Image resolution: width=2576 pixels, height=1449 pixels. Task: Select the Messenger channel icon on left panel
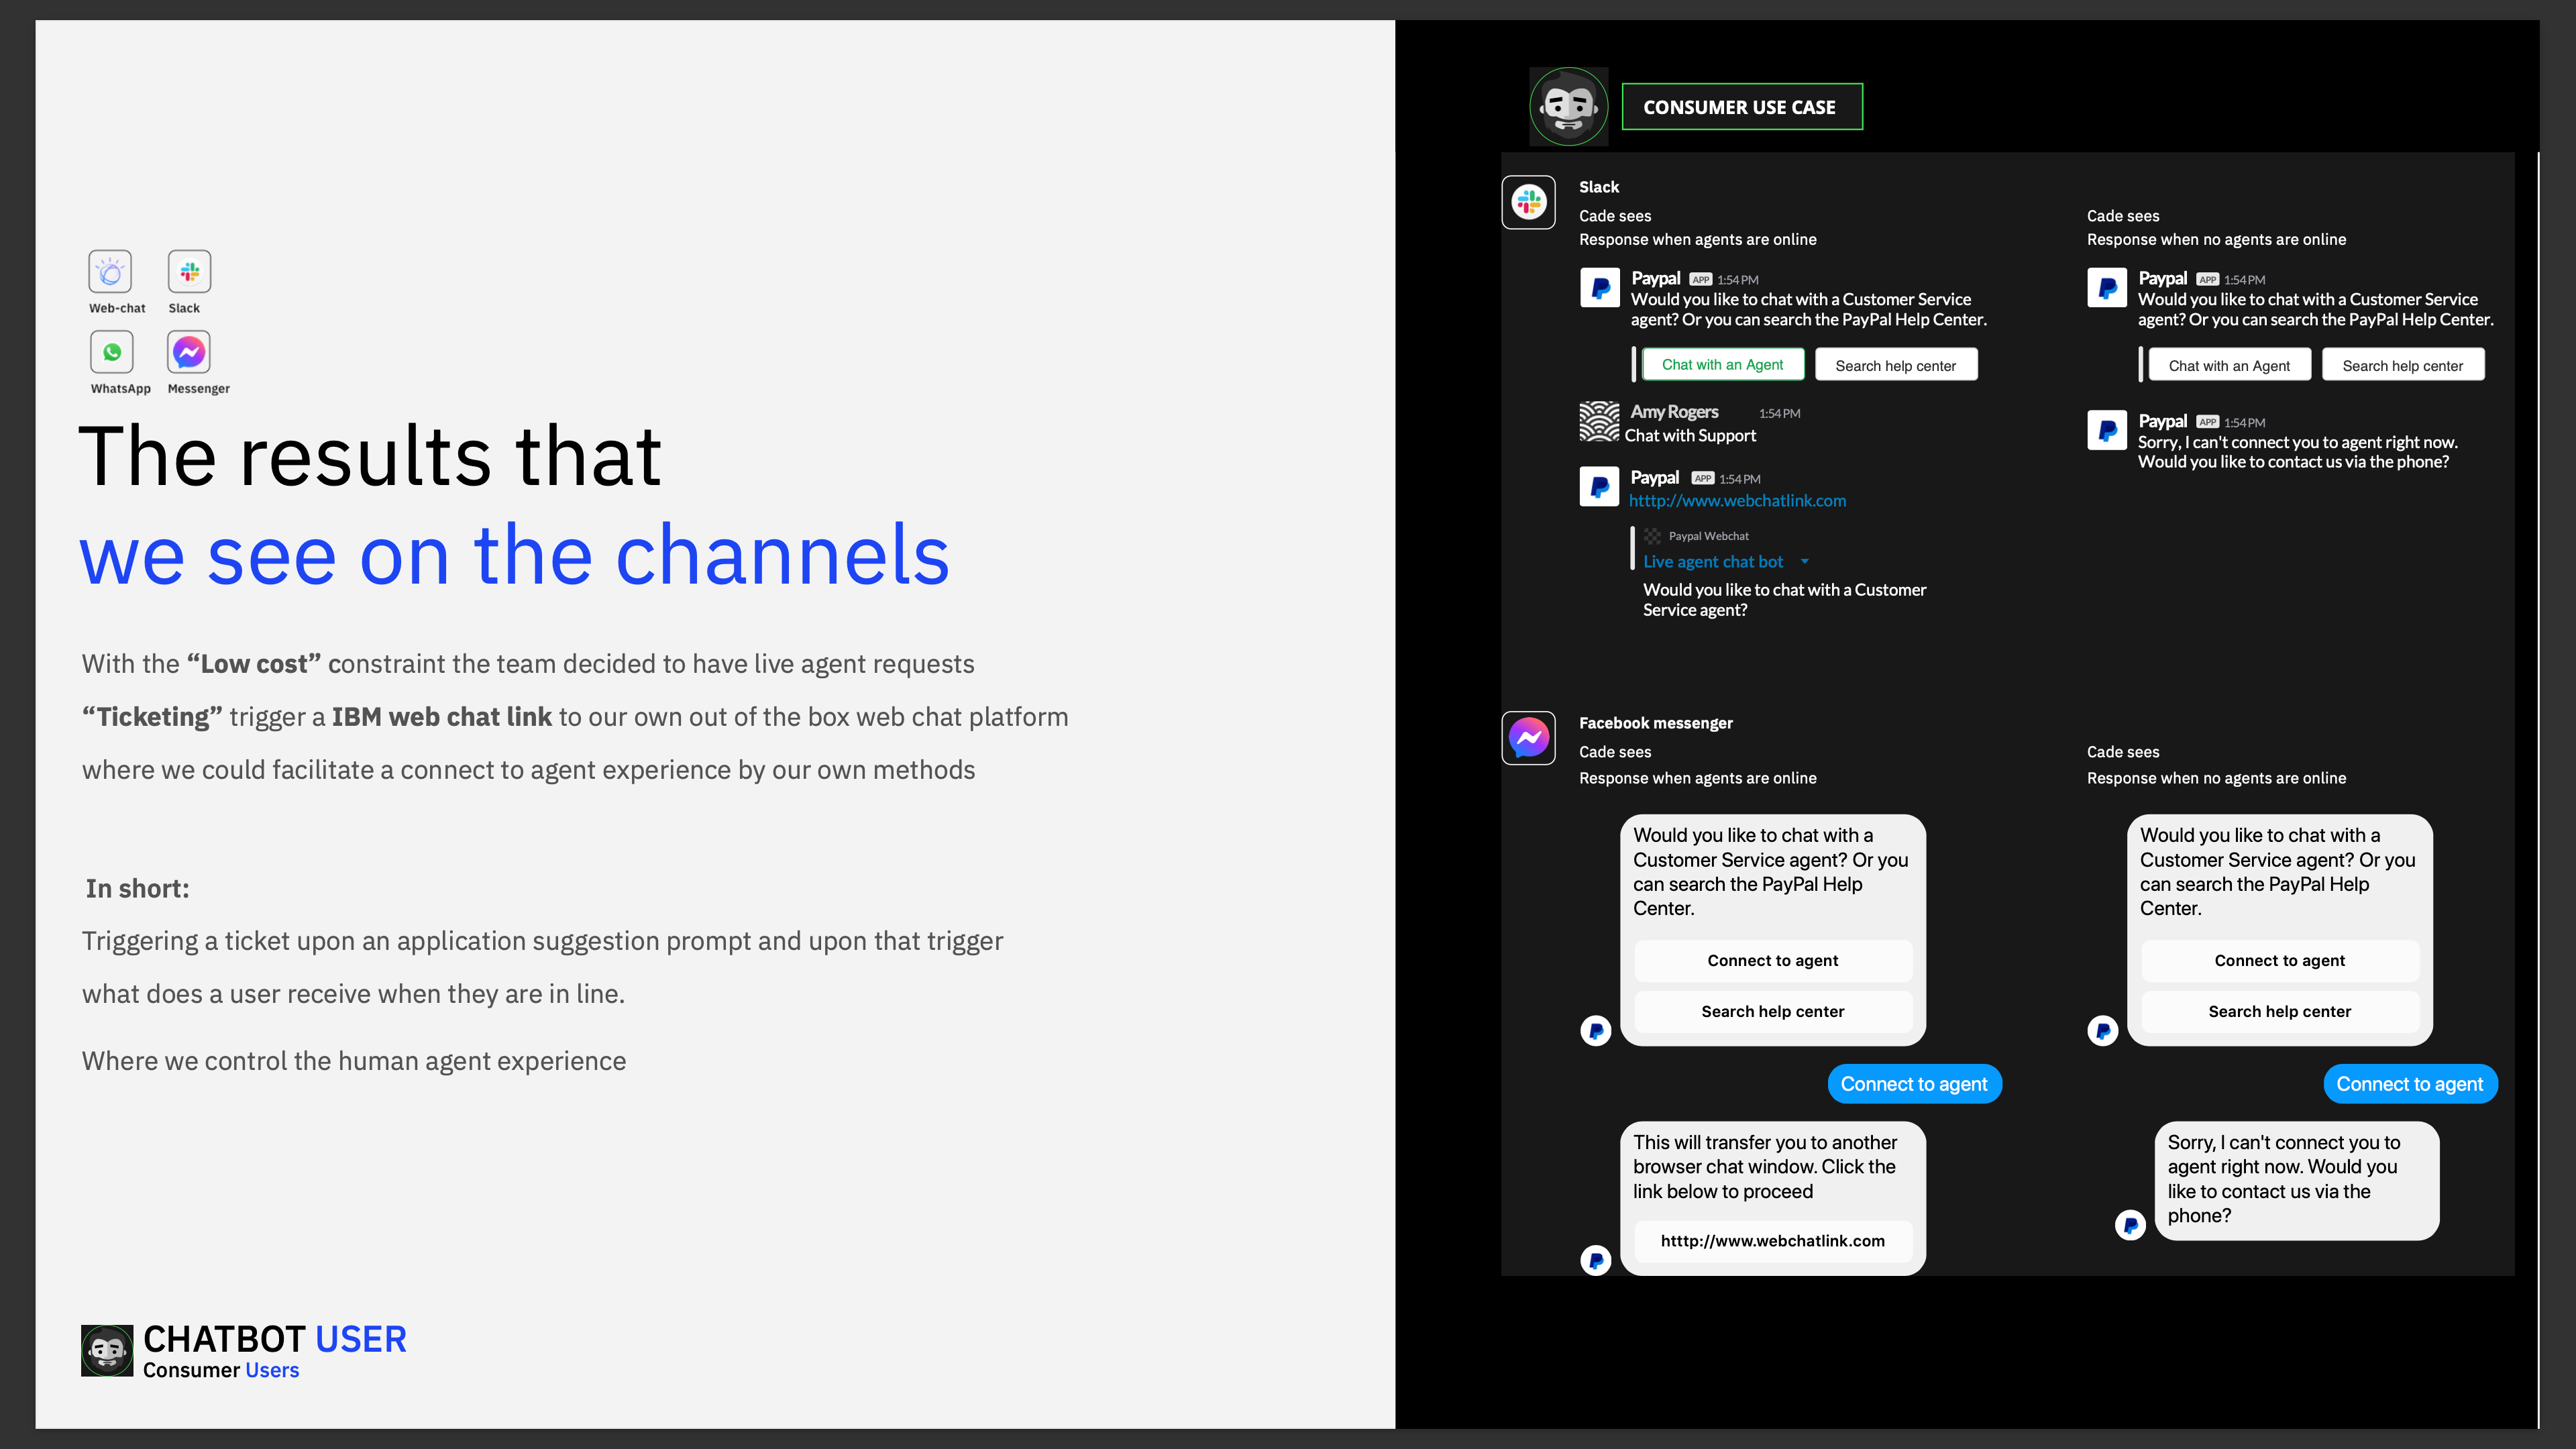point(189,352)
